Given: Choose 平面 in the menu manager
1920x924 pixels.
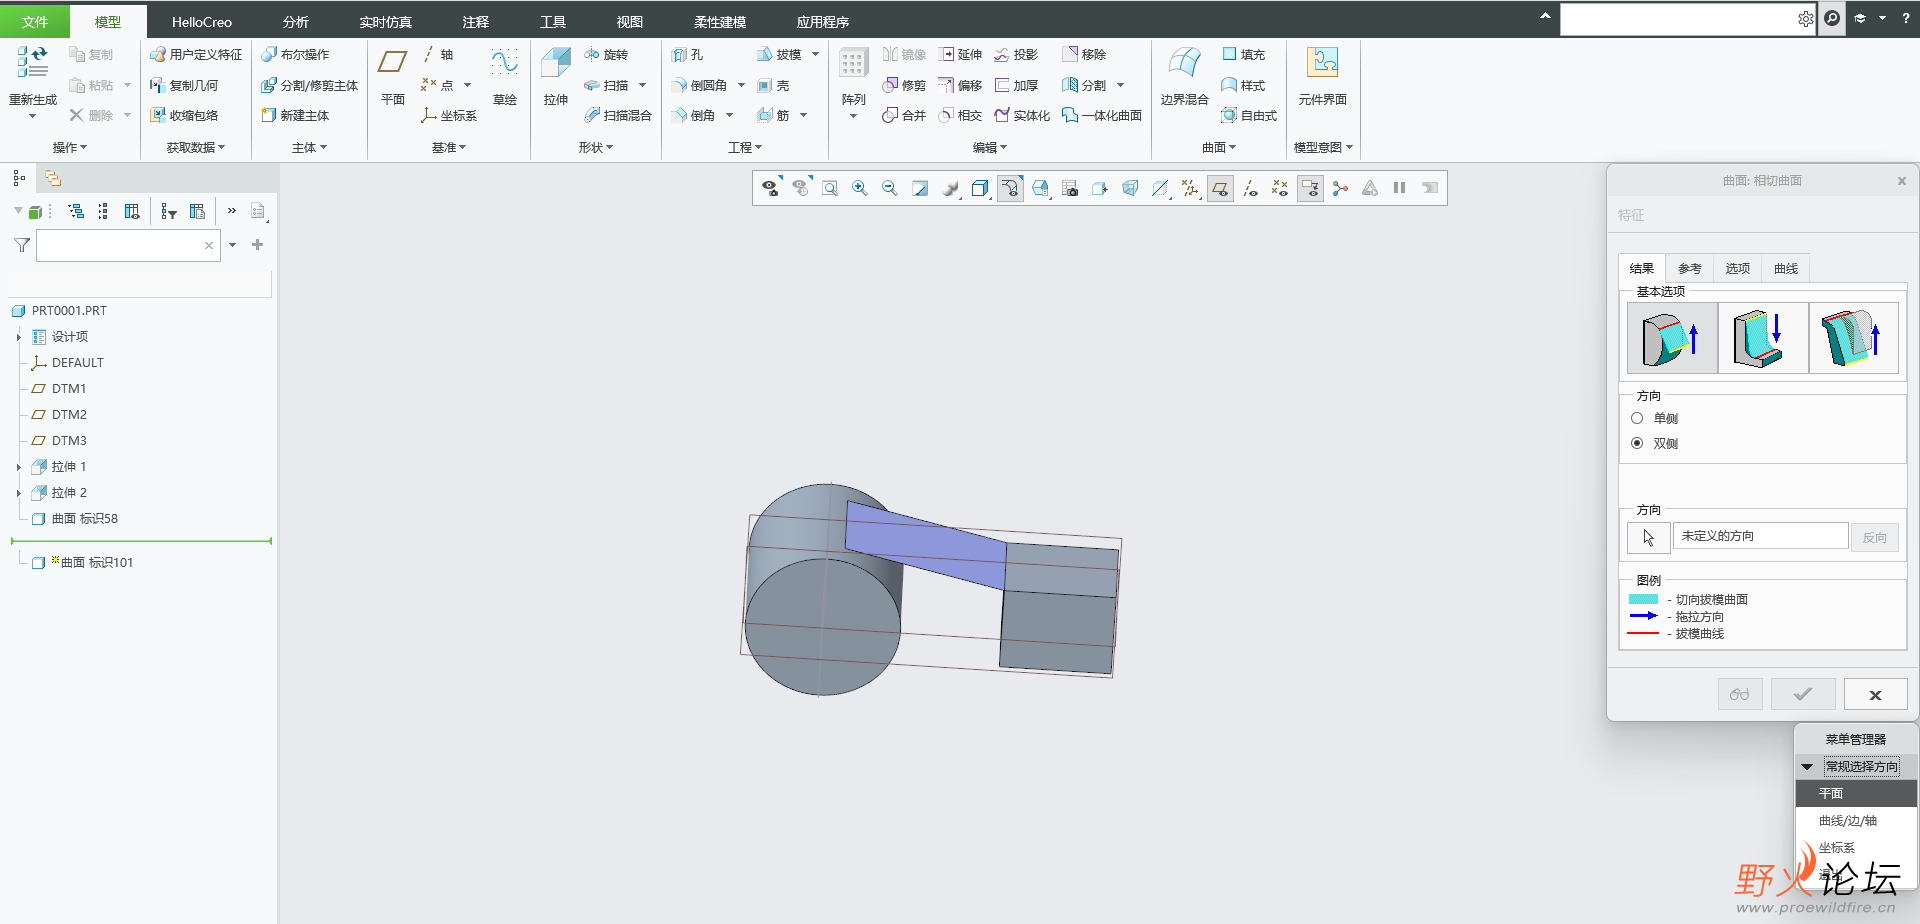Looking at the screenshot, I should click(x=1856, y=793).
